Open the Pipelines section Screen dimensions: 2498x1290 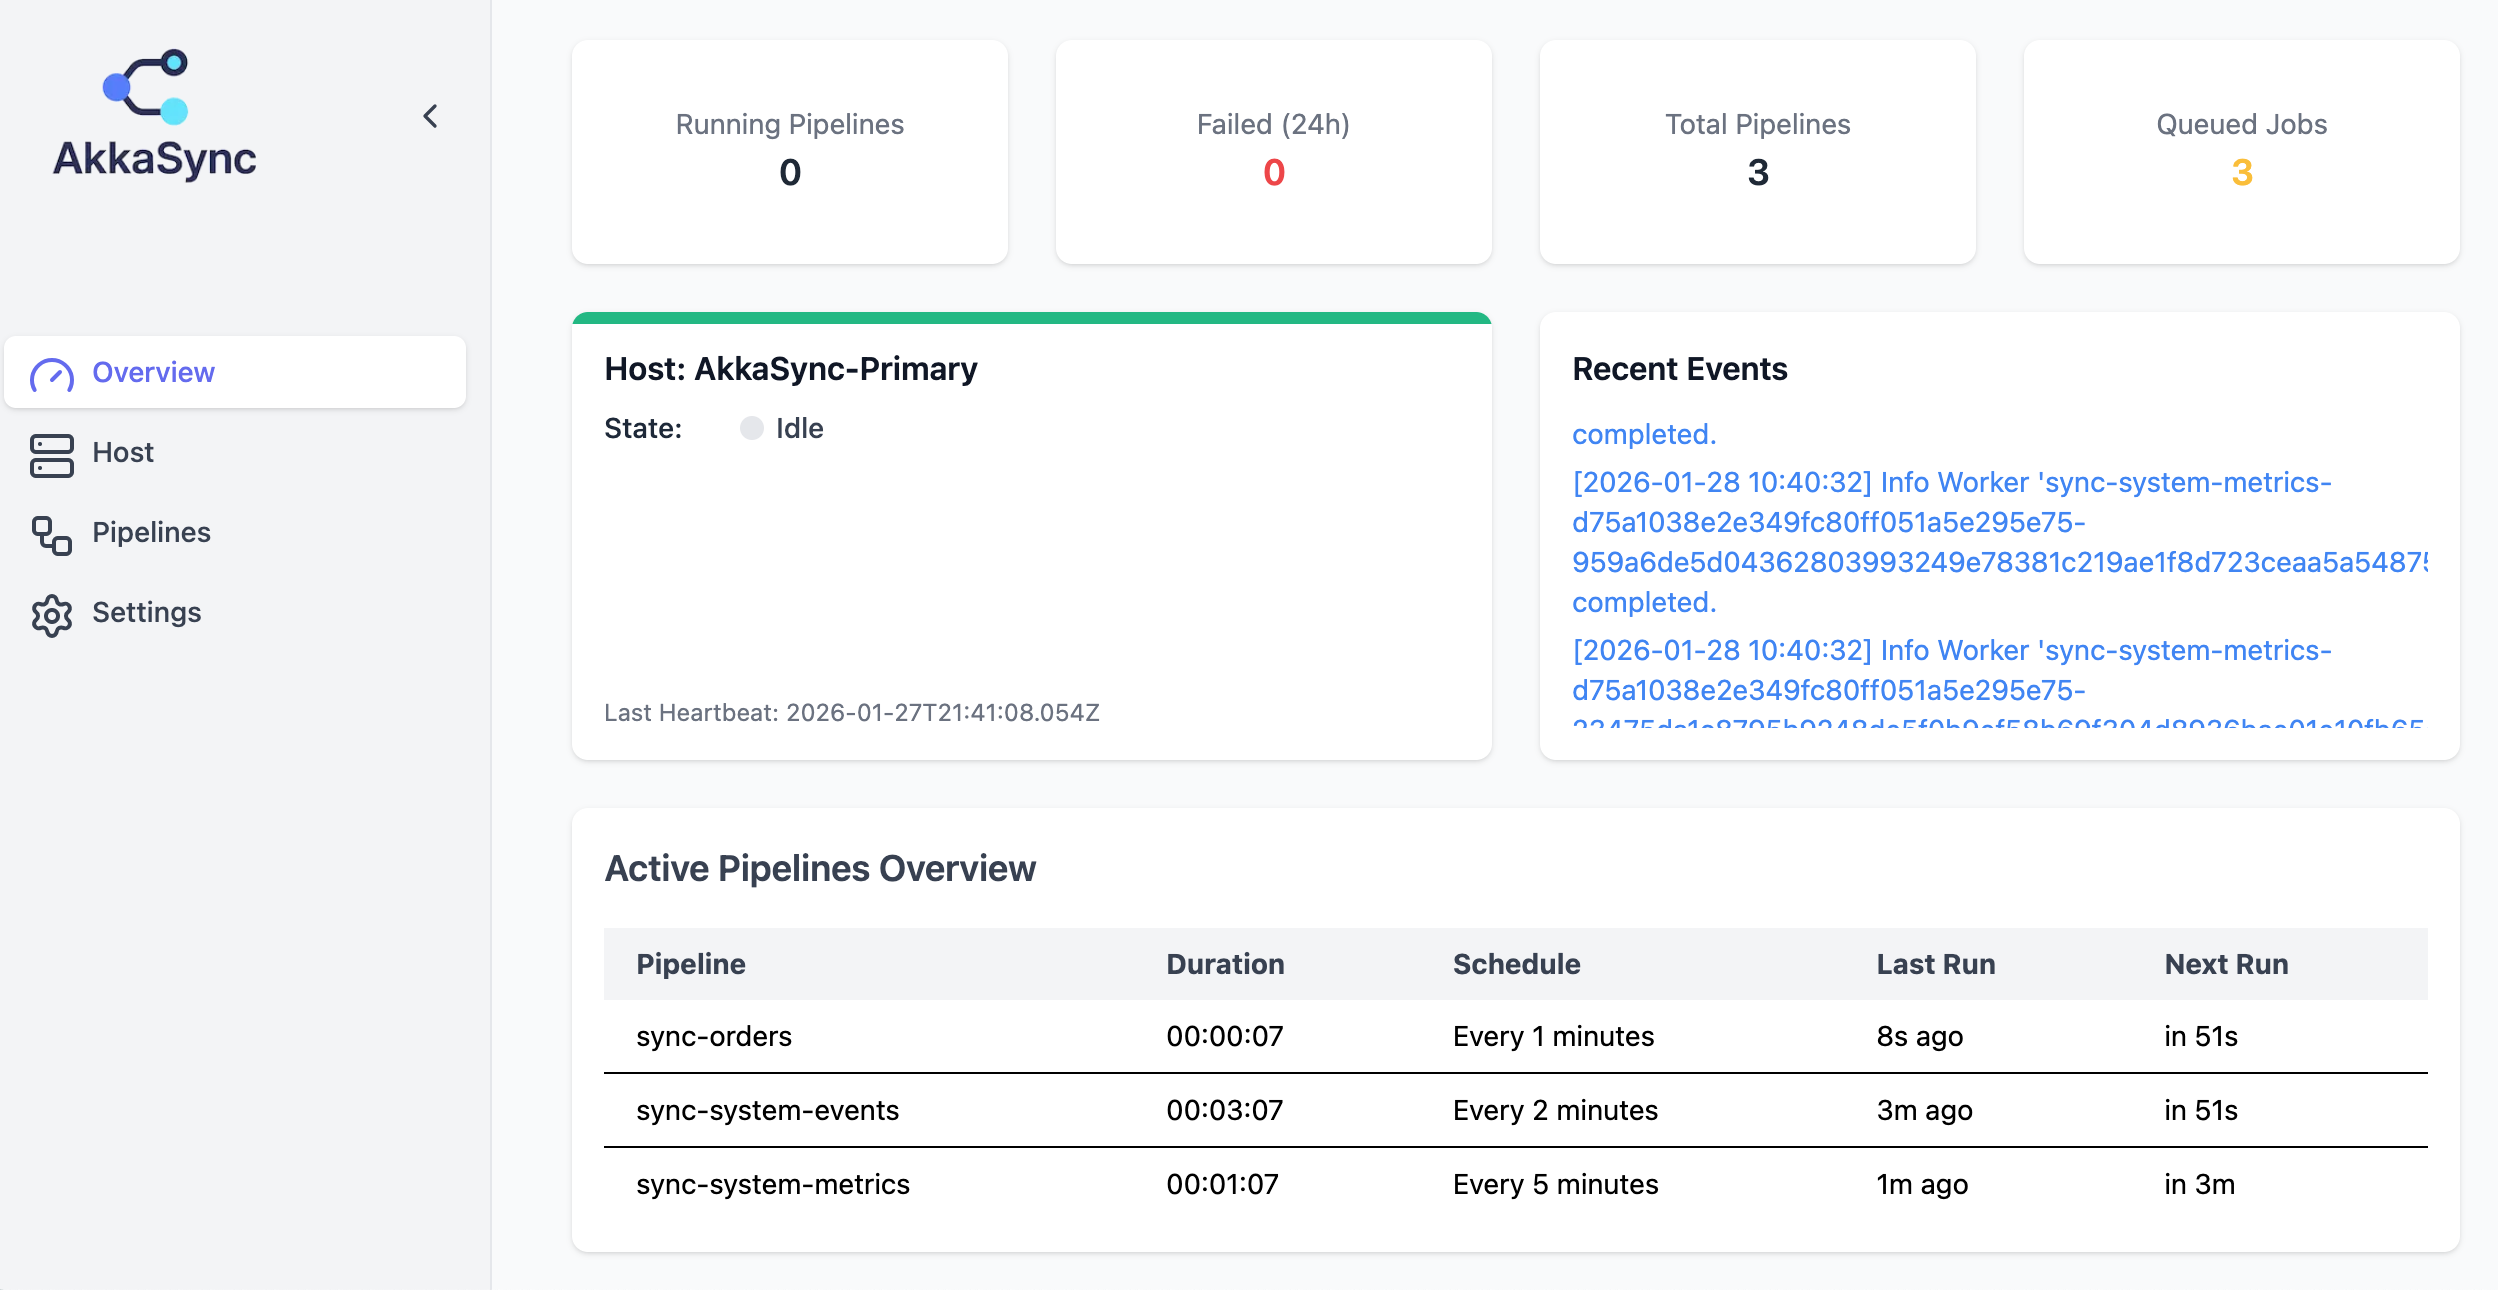coord(151,533)
